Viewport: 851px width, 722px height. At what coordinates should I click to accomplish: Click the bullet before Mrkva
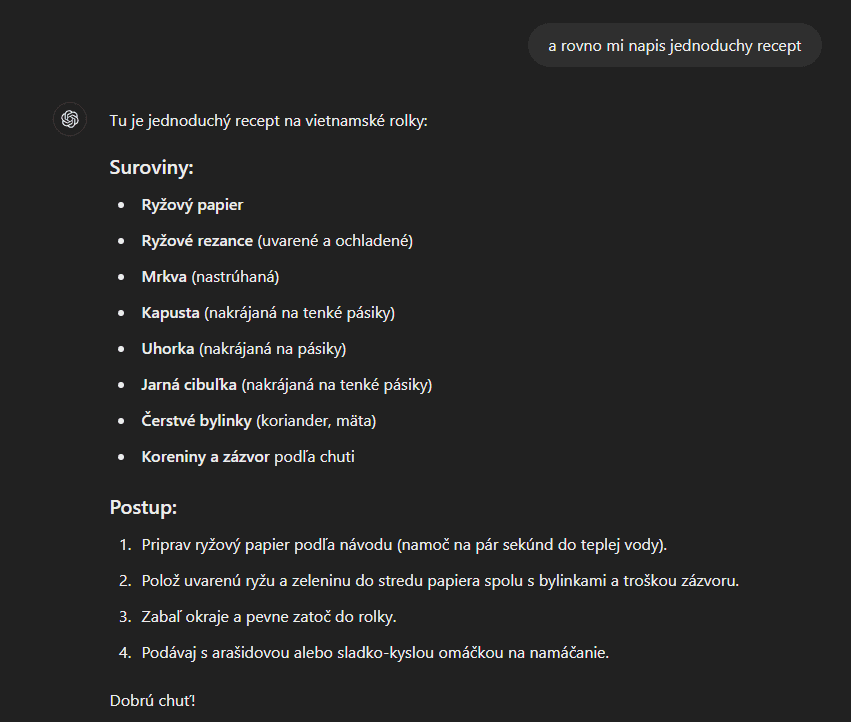coord(121,277)
